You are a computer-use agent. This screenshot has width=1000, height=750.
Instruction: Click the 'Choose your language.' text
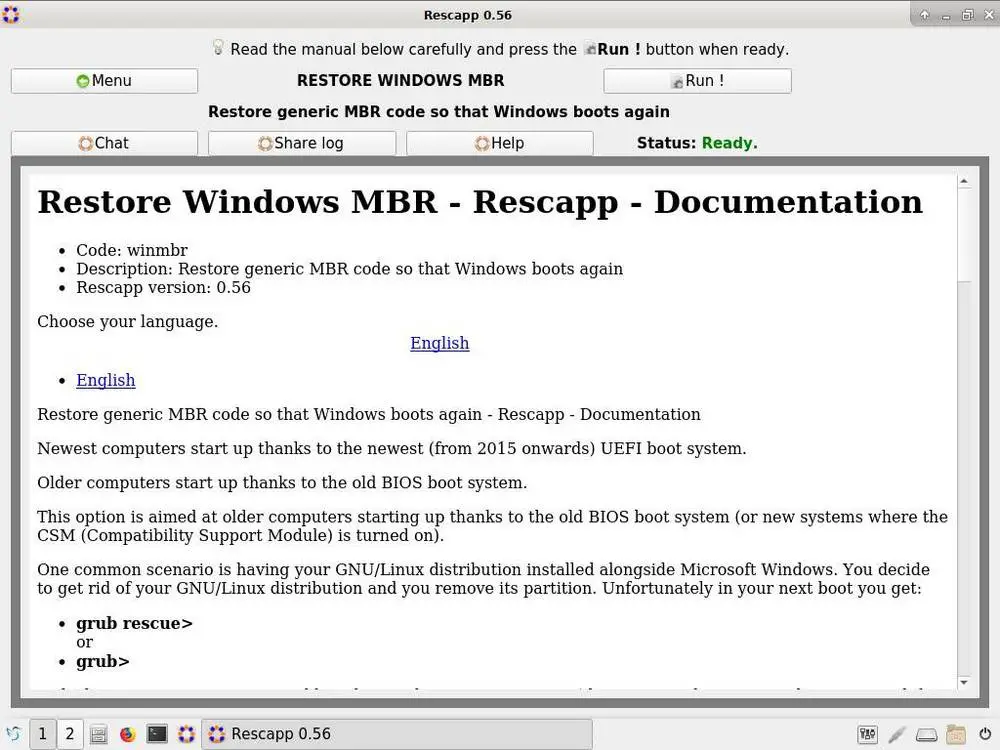128,321
